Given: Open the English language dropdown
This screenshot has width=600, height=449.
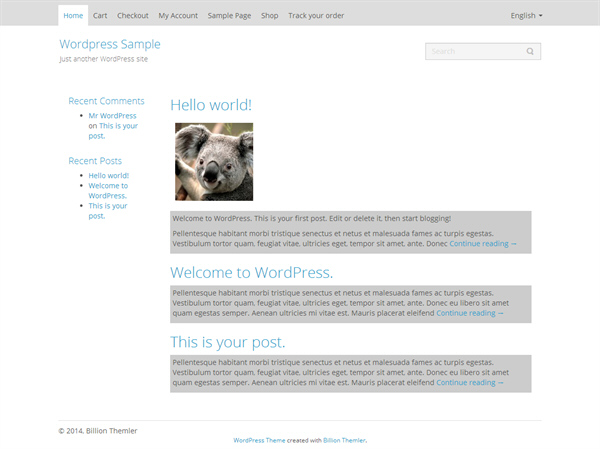Looking at the screenshot, I should tap(526, 16).
